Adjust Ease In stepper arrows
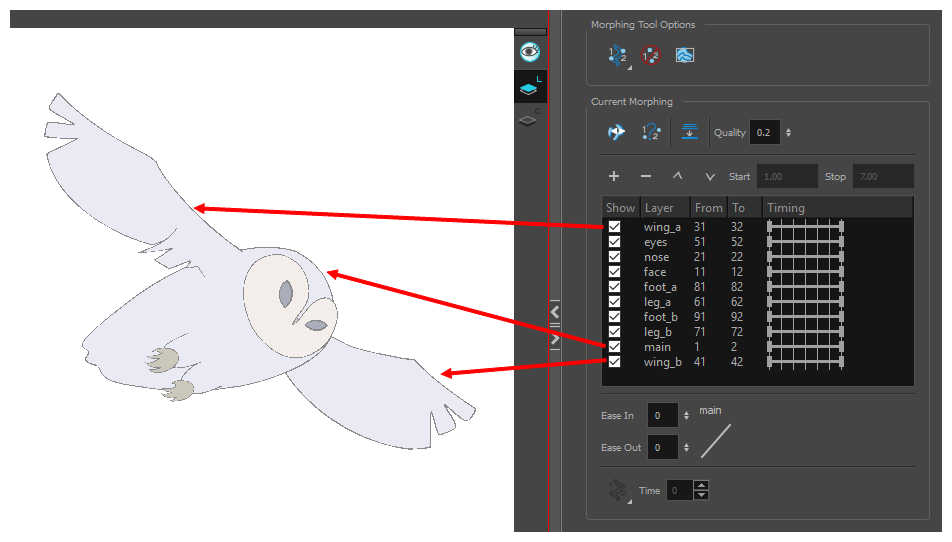Image resolution: width=952 pixels, height=542 pixels. 686,415
